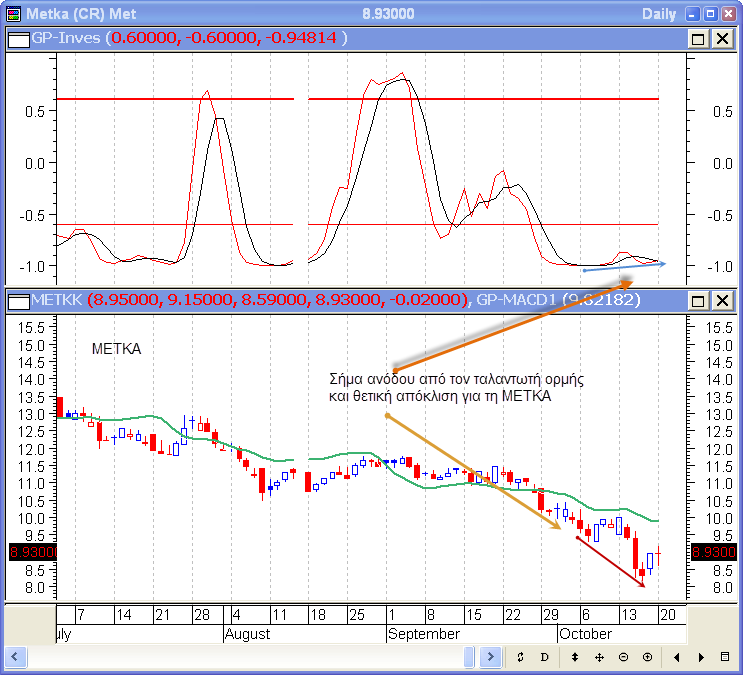Click the last square icon in bottom toolbar
The height and width of the screenshot is (675, 743).
click(x=725, y=657)
